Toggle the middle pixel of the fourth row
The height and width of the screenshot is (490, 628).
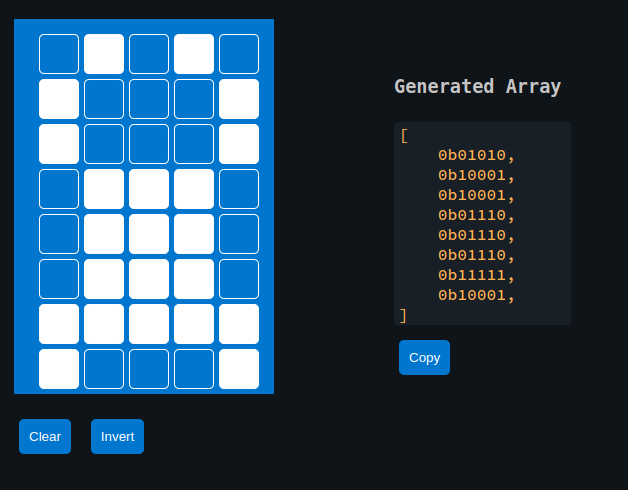[149, 189]
